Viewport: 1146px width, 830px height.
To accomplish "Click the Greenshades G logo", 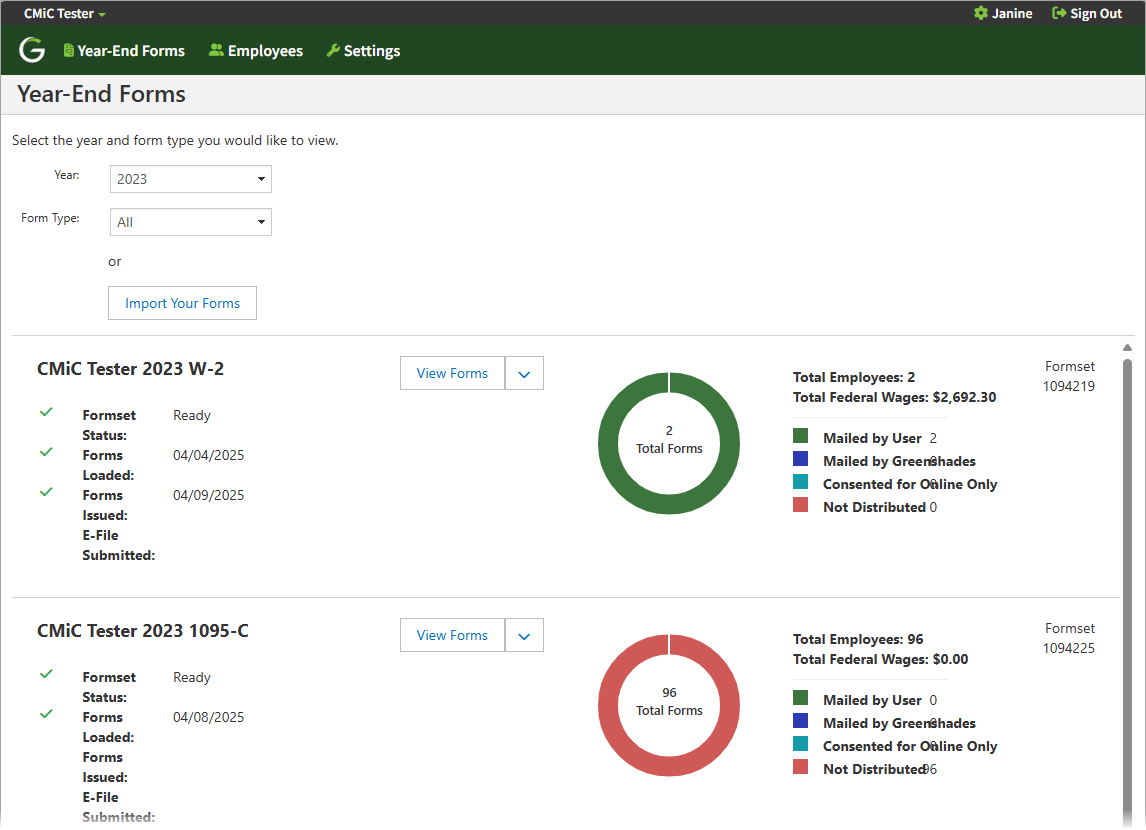I will pos(31,50).
